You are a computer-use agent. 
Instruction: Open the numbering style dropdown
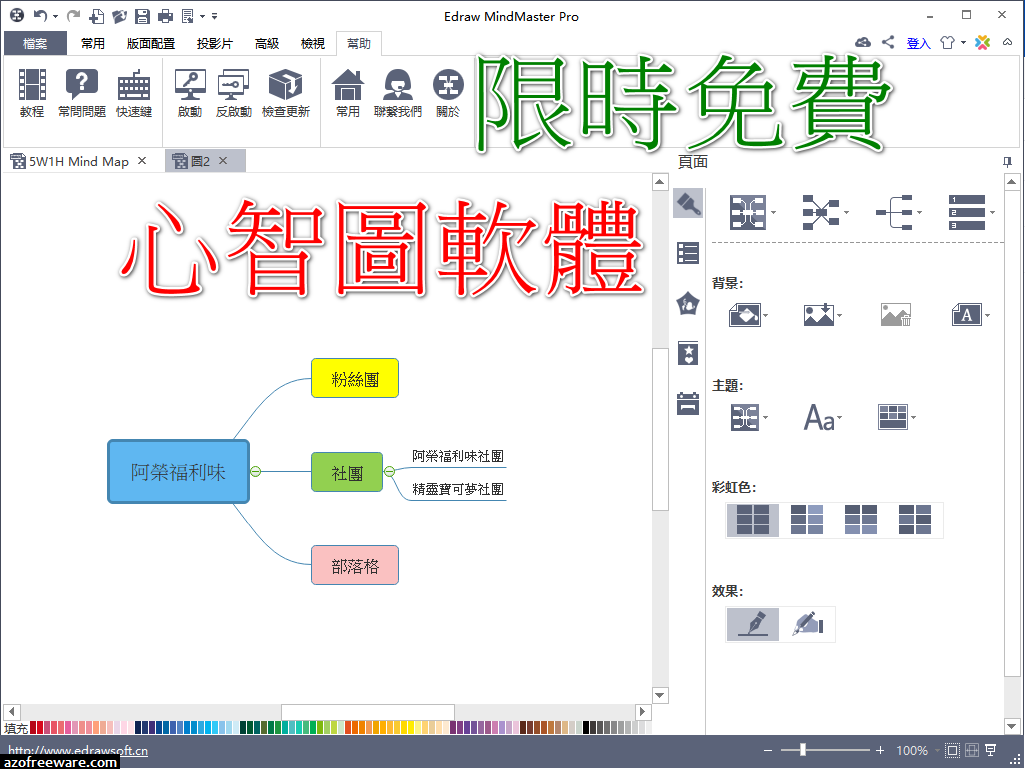[971, 213]
